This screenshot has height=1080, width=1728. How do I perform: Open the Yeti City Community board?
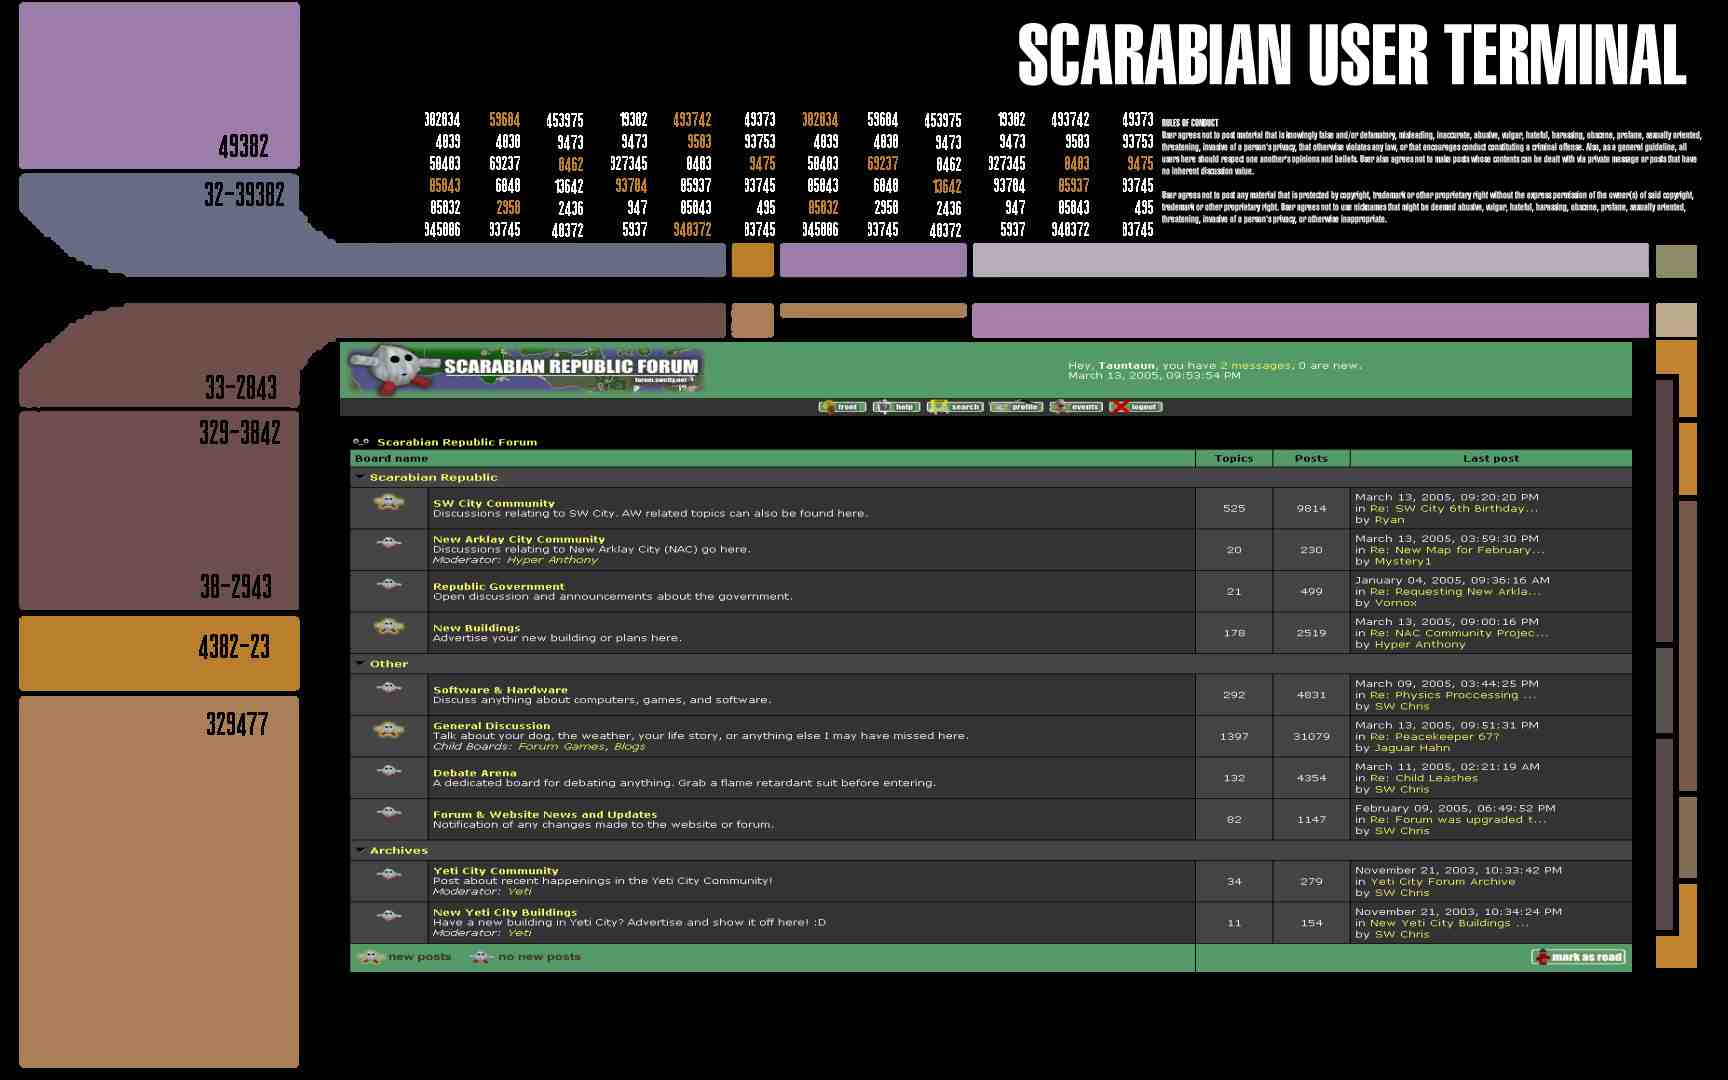(495, 871)
